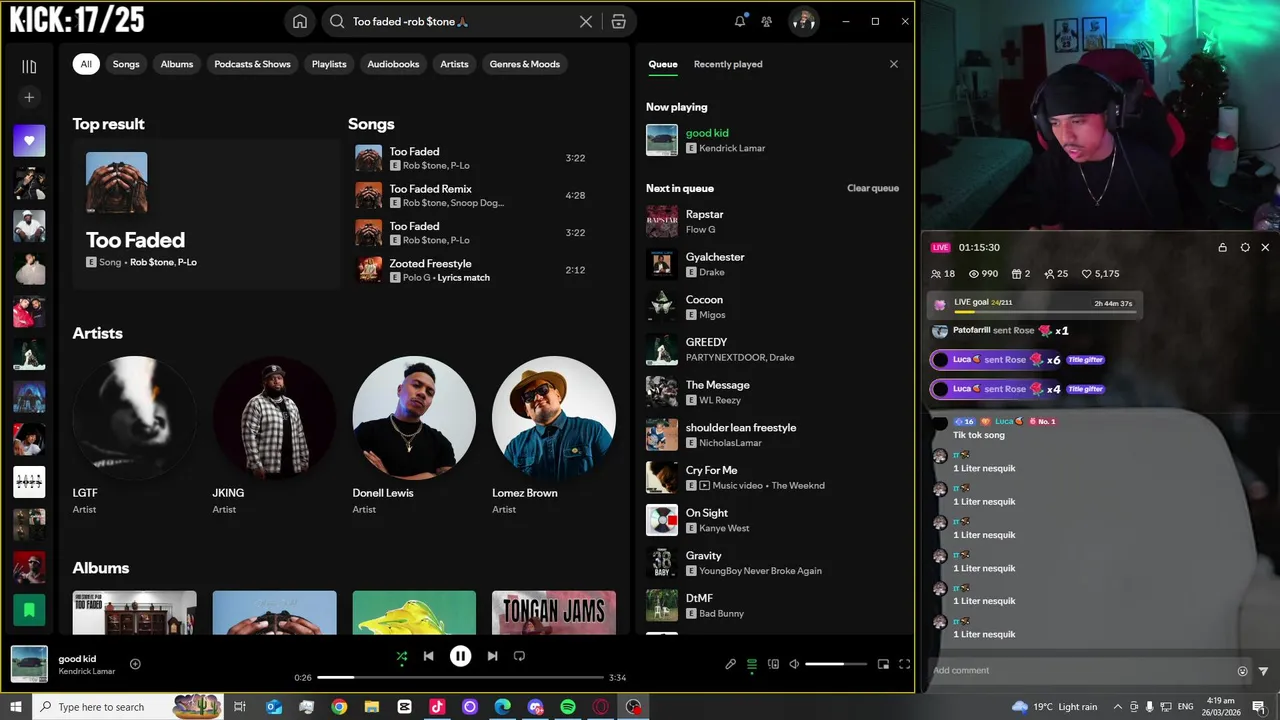The height and width of the screenshot is (720, 1280).
Task: Select the Queue tab
Action: [x=663, y=64]
